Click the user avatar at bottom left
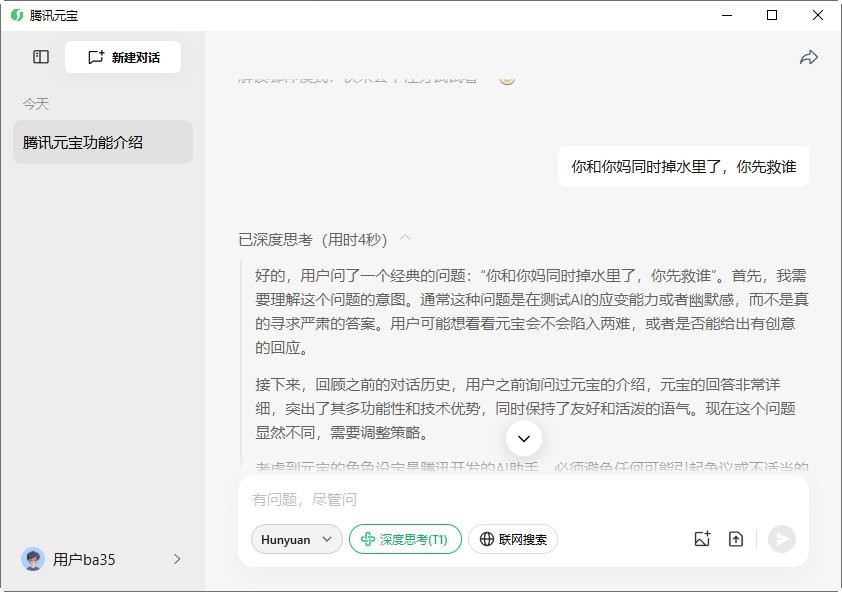Image resolution: width=842 pixels, height=592 pixels. [33, 559]
